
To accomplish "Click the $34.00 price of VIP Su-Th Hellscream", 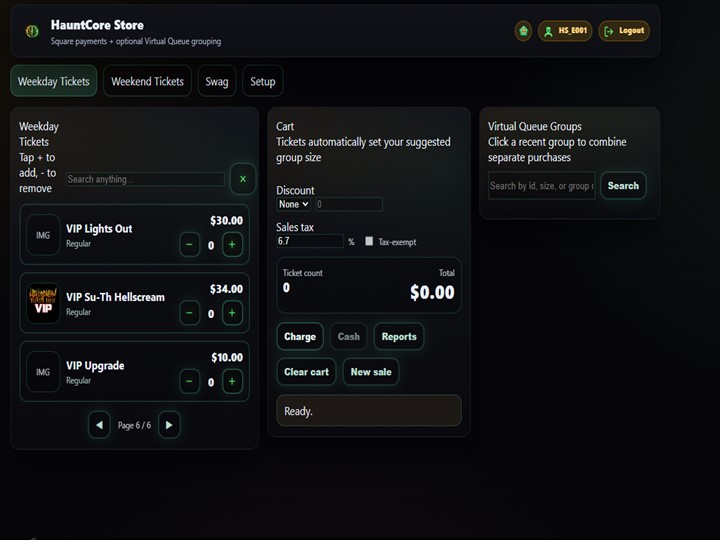I will [x=226, y=289].
